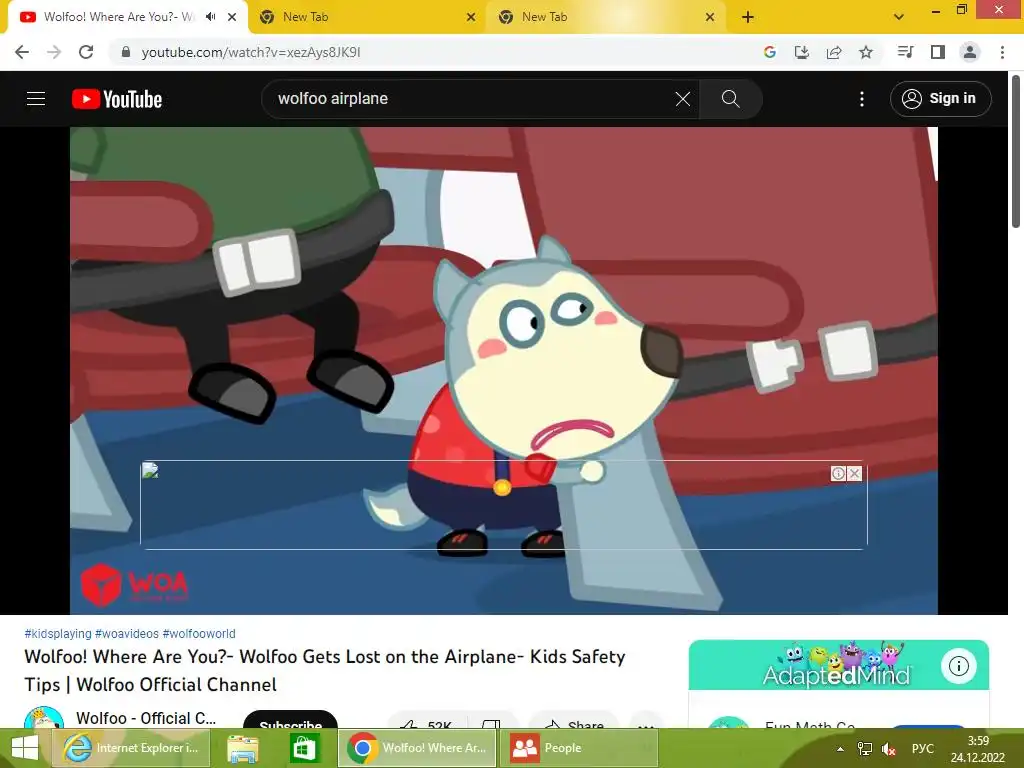Close the overlay ad banner
The height and width of the screenshot is (768, 1024).
(854, 473)
